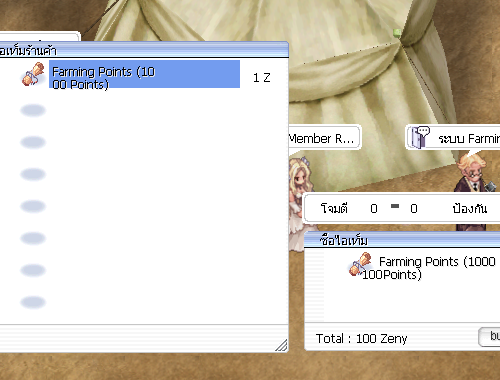Click the ไอเท็มร้านค้า shop window title bar
Screen dimensions: 500x380
click(x=144, y=50)
